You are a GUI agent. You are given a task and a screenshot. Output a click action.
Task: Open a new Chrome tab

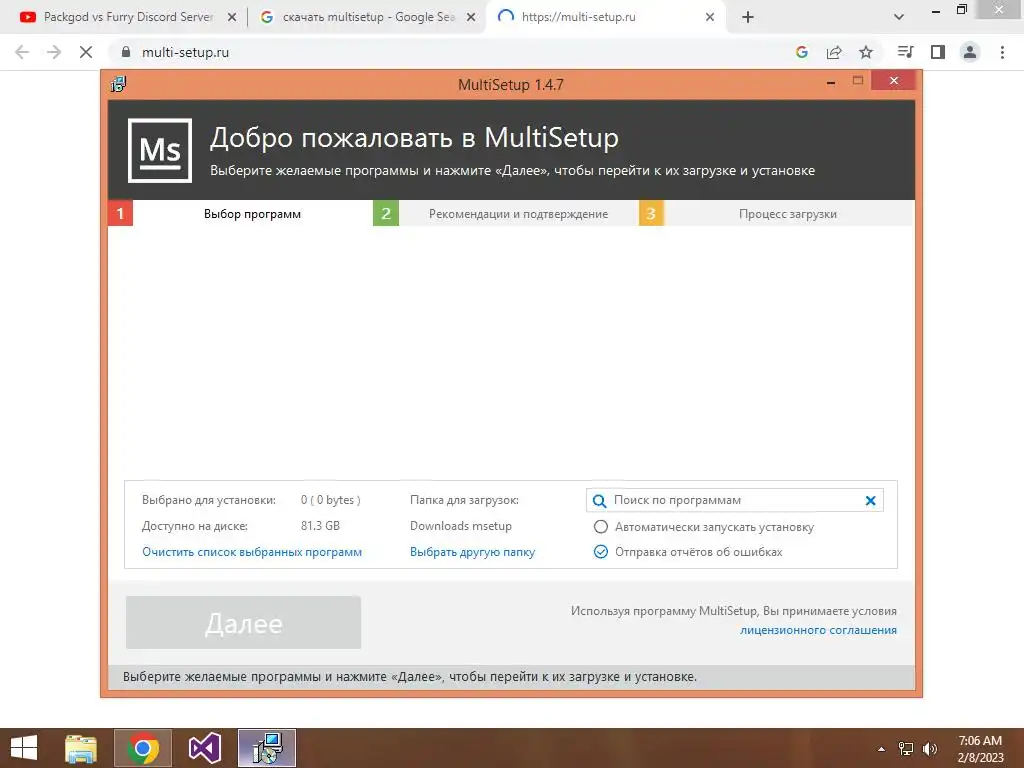point(748,17)
